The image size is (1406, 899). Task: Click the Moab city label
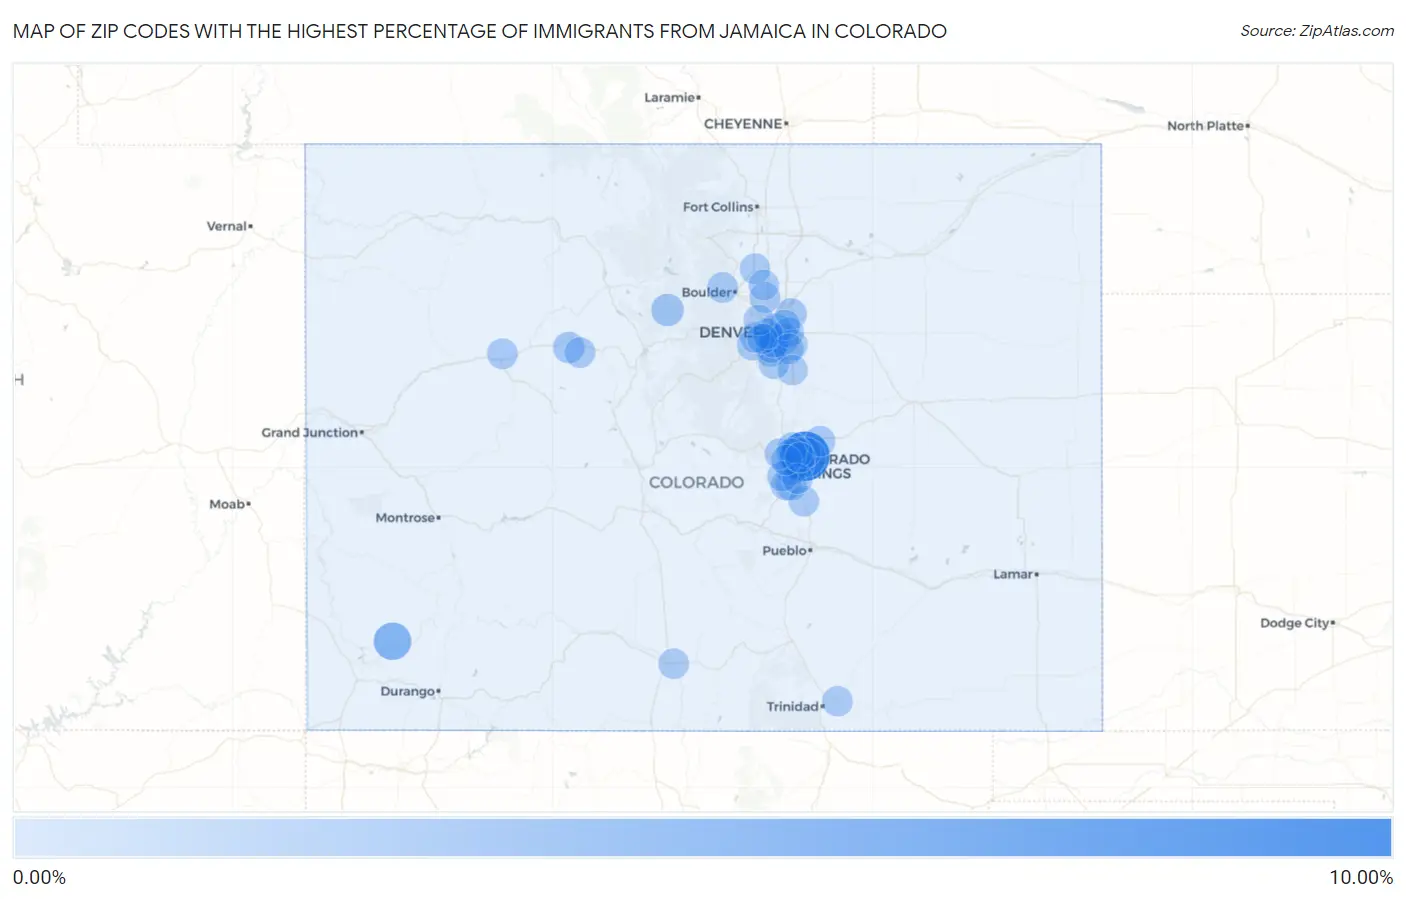[229, 504]
